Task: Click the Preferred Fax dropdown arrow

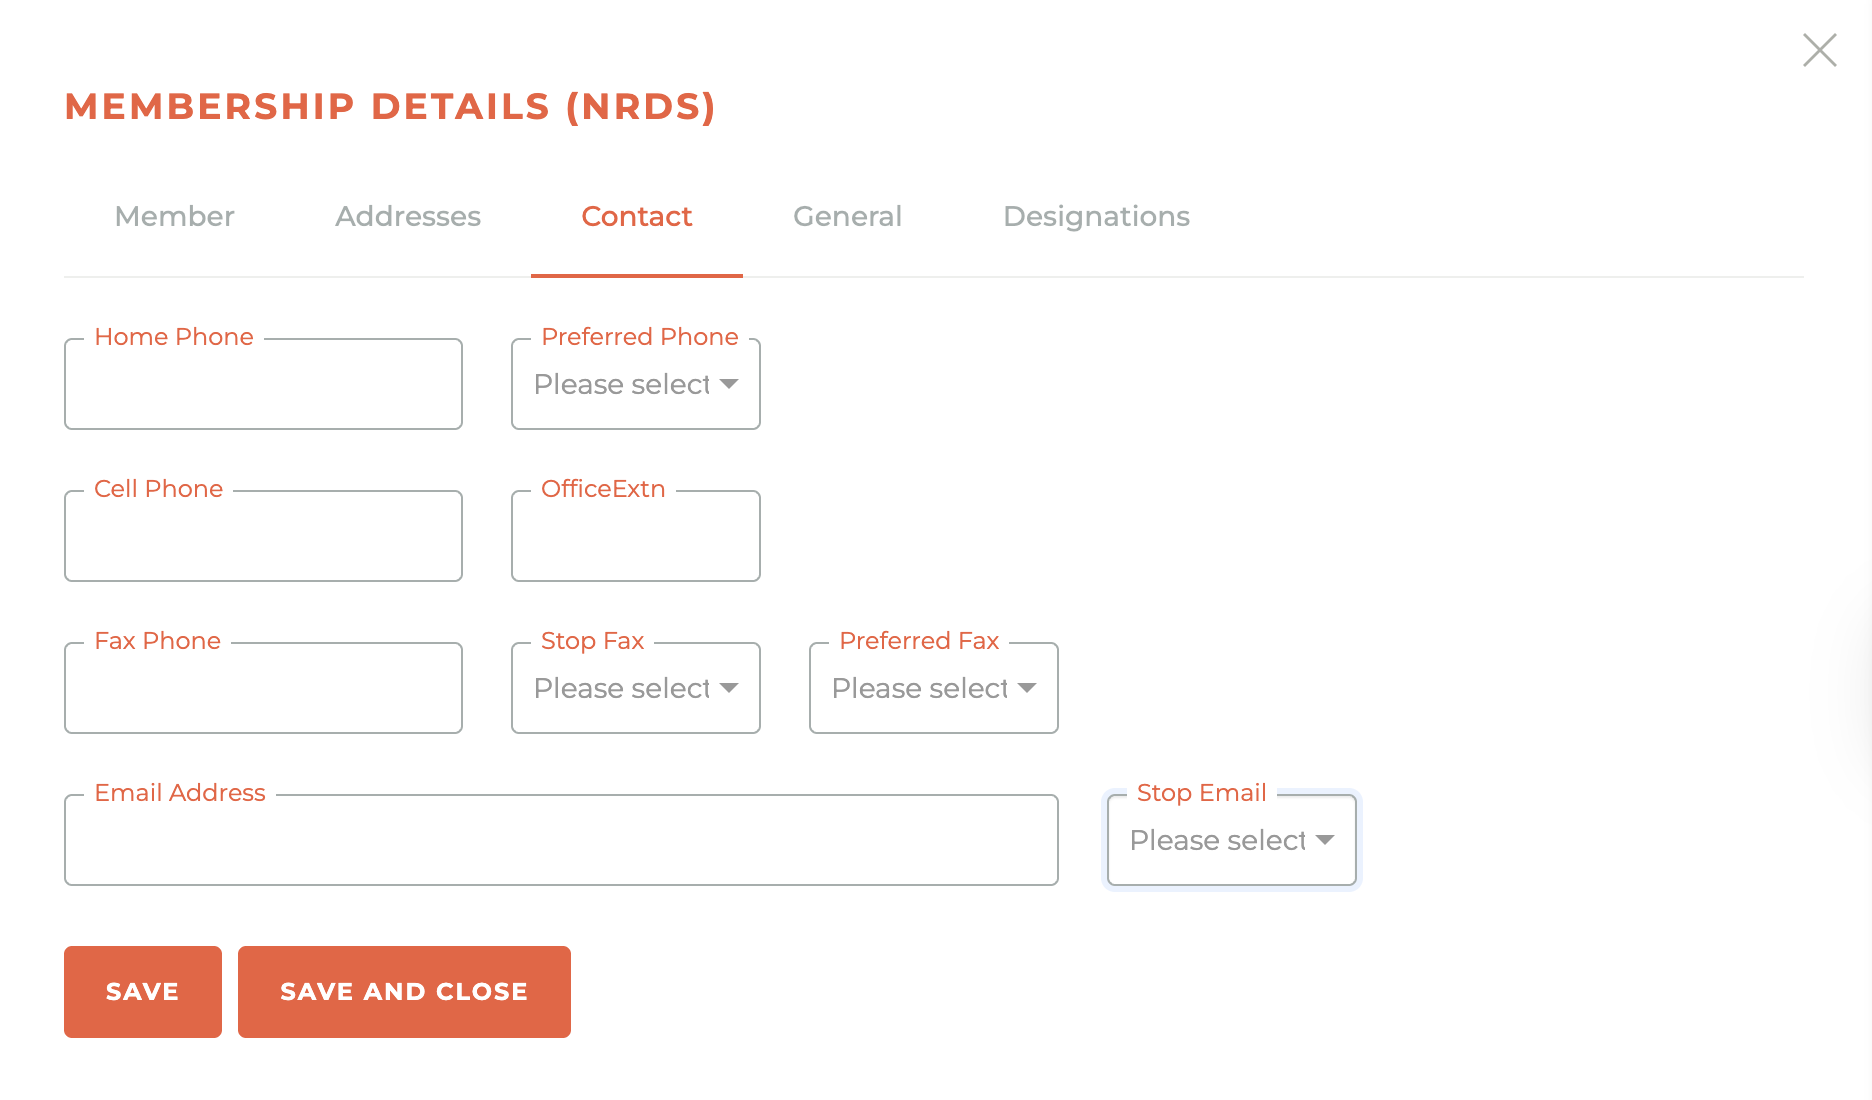Action: click(1027, 689)
